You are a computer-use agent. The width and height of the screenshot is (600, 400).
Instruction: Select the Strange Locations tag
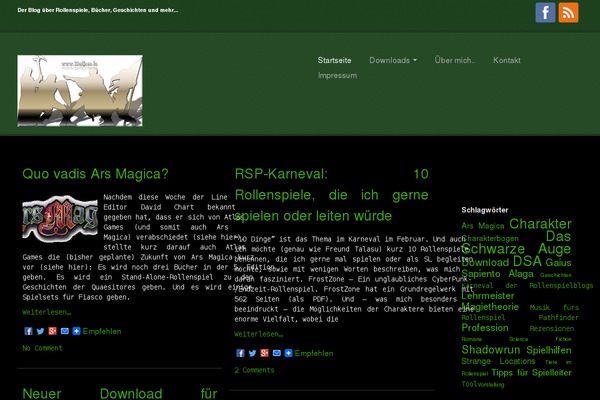(x=498, y=361)
